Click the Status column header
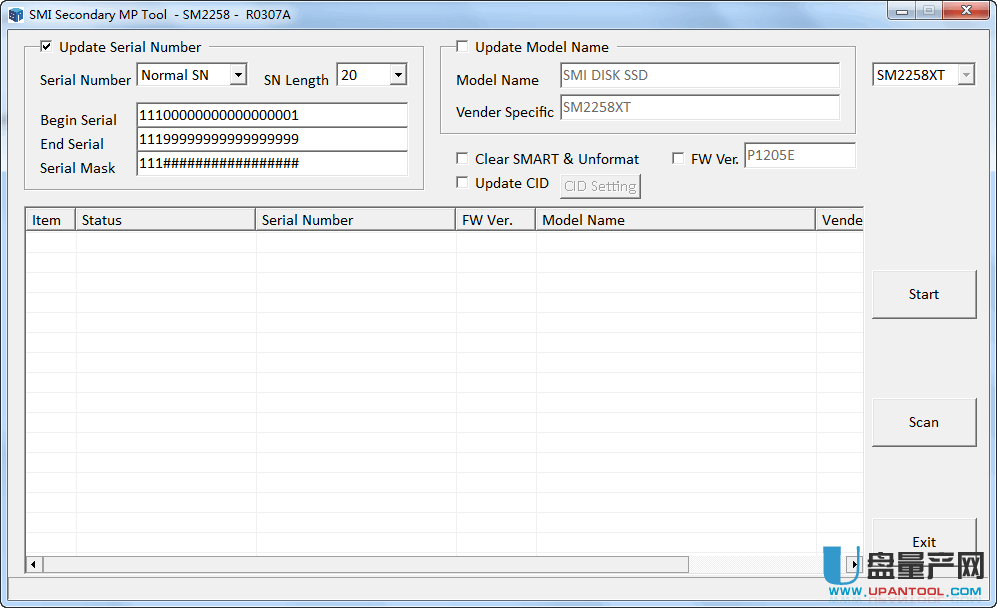Screen dimensions: 997x608 point(165,220)
